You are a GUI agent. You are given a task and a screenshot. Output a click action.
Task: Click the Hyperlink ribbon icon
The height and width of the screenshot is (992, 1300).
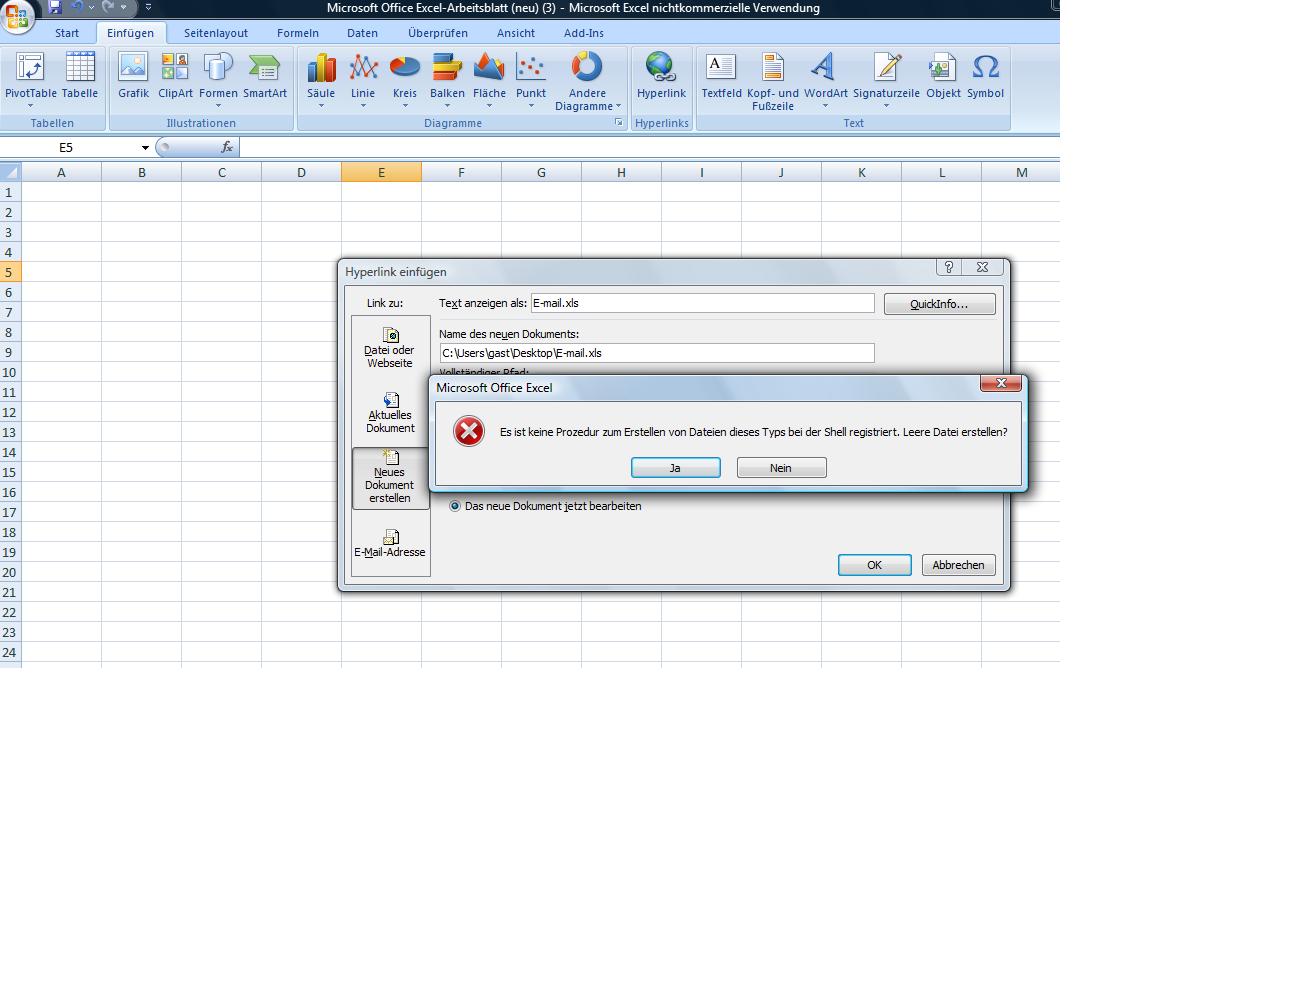point(661,78)
